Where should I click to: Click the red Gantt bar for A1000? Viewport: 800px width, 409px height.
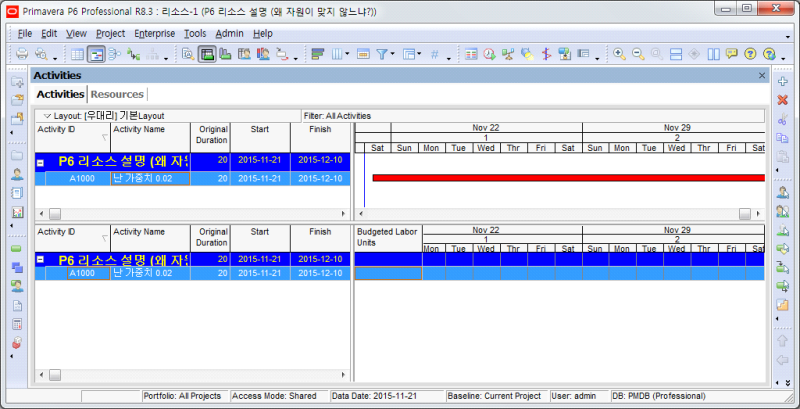coord(568,178)
